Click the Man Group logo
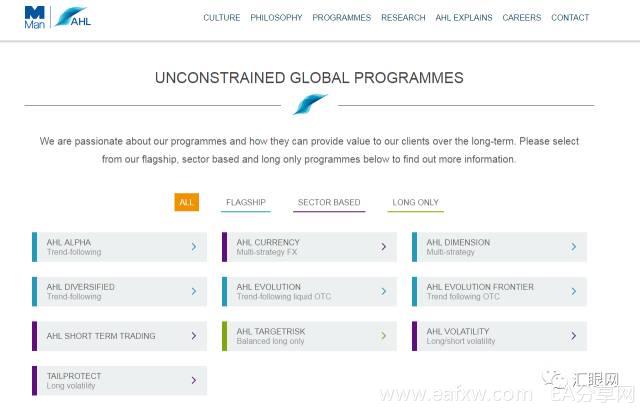The width and height of the screenshot is (640, 408). coord(35,18)
